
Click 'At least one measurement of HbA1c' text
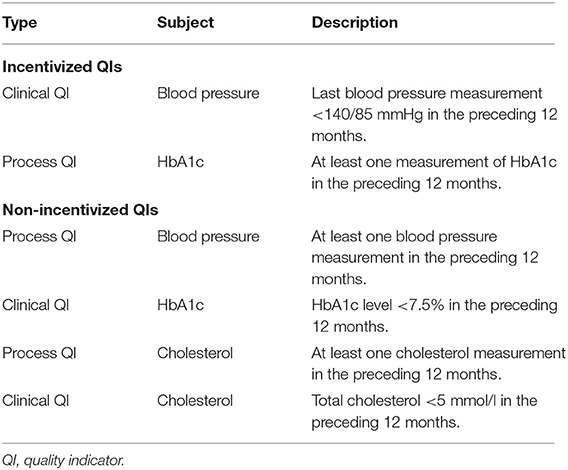pos(434,173)
